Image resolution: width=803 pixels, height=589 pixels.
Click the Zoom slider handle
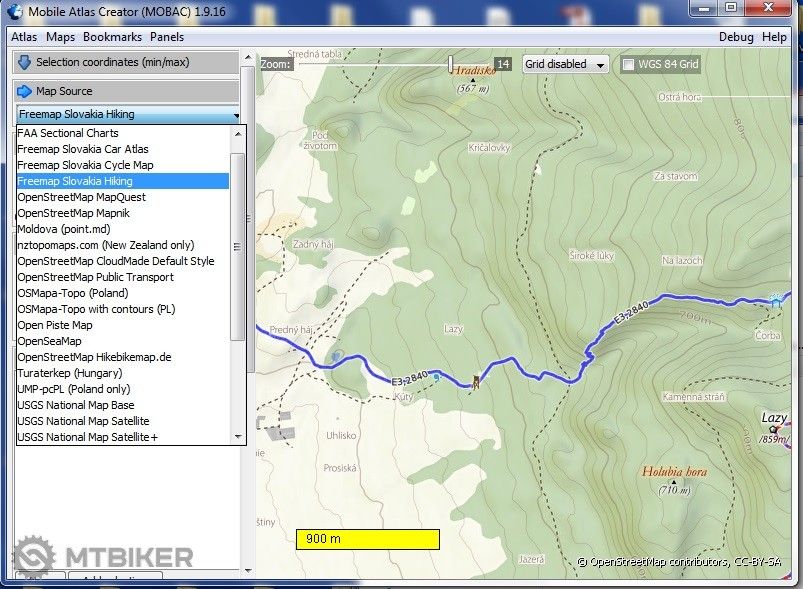tap(451, 63)
